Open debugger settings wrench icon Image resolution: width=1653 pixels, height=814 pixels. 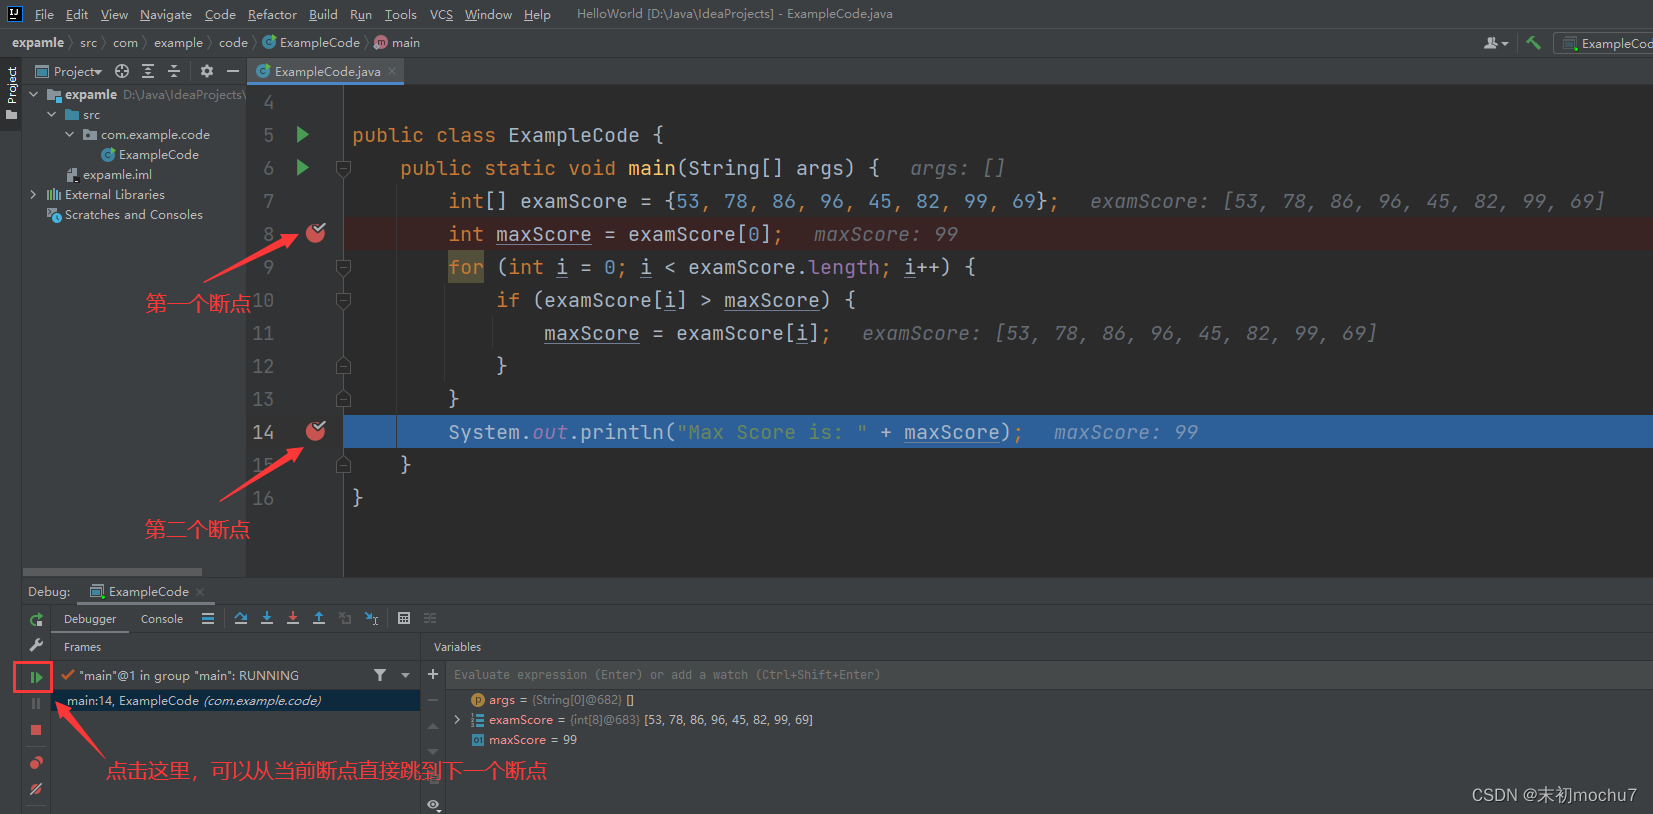click(36, 646)
